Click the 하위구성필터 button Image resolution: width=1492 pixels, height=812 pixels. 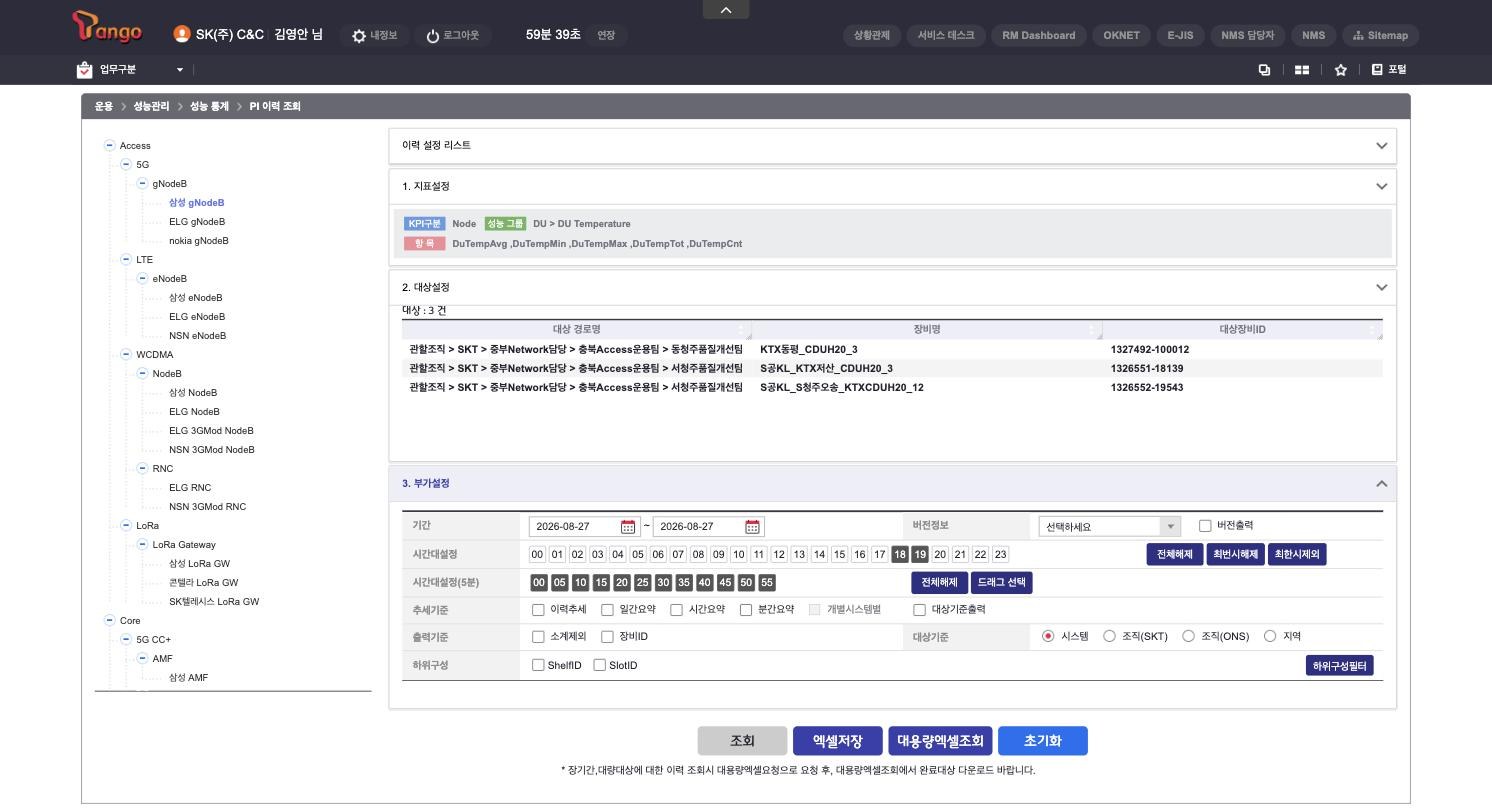pos(1340,666)
